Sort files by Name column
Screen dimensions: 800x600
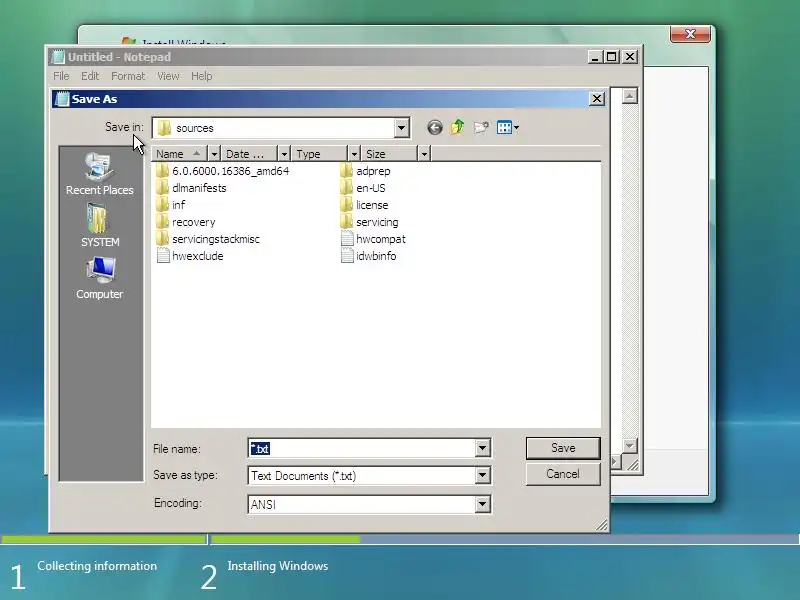(180, 154)
